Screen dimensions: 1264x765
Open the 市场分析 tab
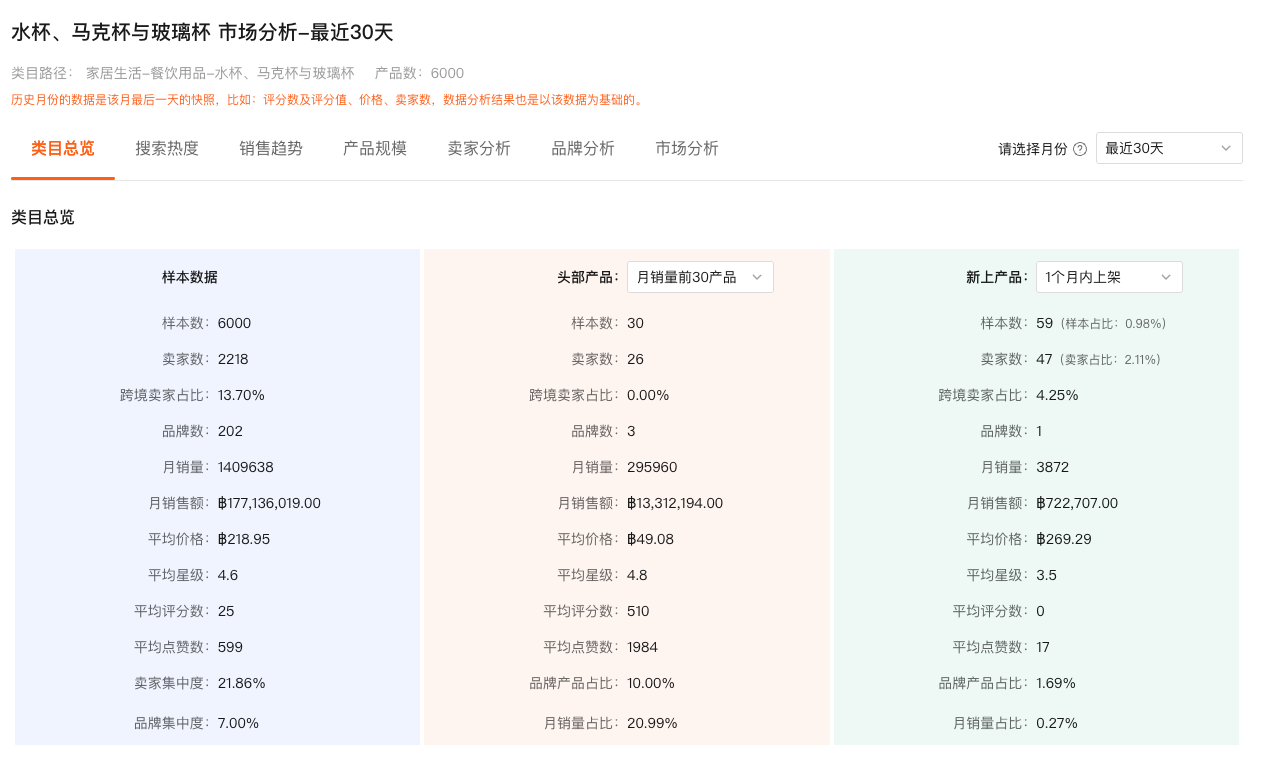click(687, 149)
